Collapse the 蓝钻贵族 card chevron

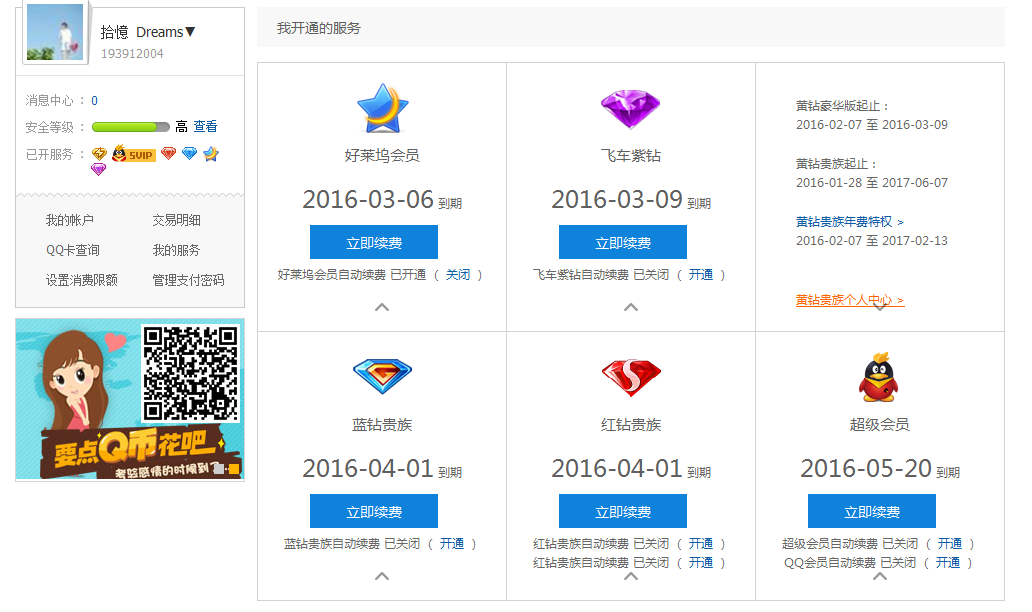[x=382, y=576]
